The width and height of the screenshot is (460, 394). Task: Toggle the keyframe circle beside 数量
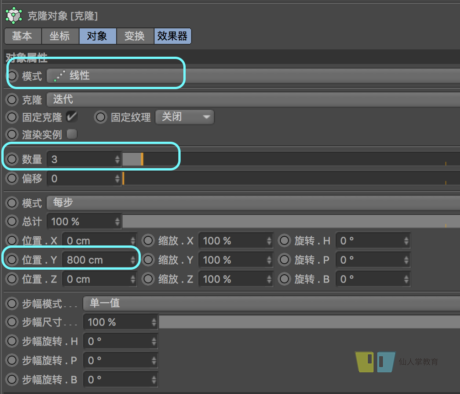[x=12, y=159]
